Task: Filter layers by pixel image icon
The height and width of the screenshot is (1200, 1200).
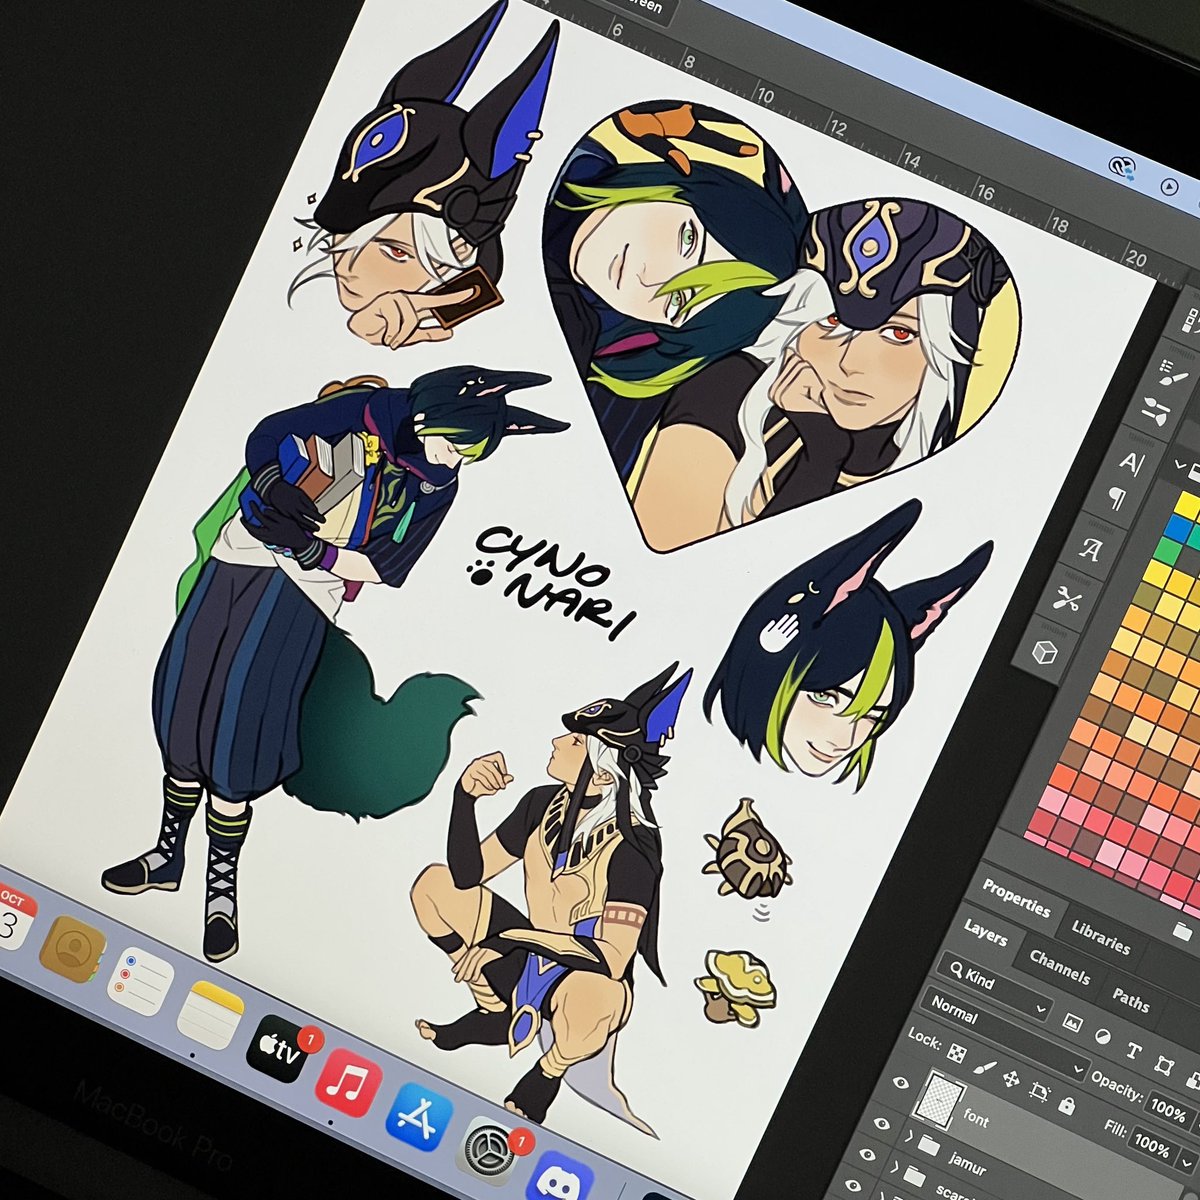Action: click(x=1073, y=1023)
